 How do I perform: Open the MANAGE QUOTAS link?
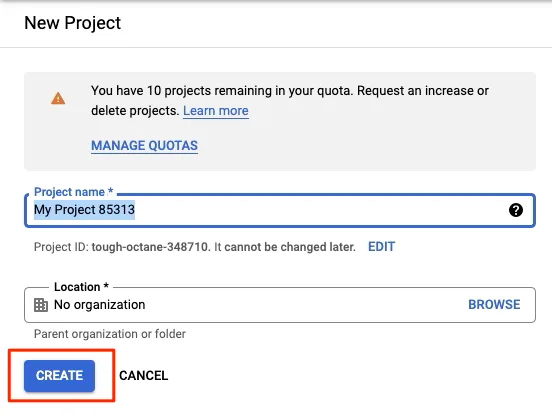point(144,145)
